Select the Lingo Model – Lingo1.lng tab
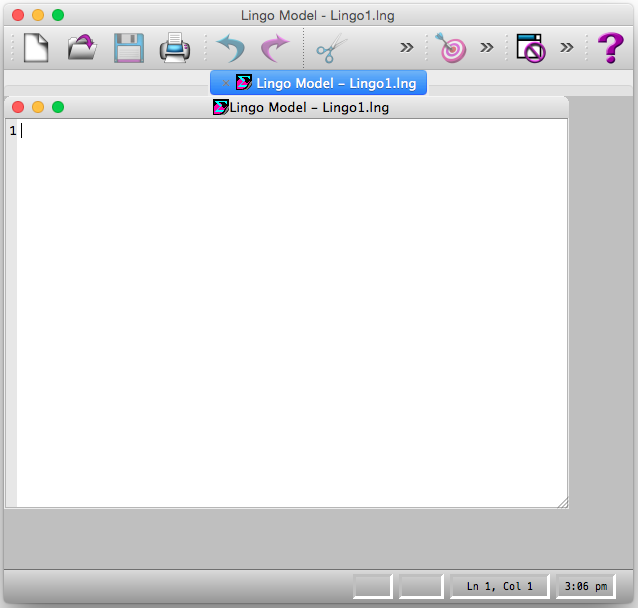The width and height of the screenshot is (638, 608). (318, 83)
